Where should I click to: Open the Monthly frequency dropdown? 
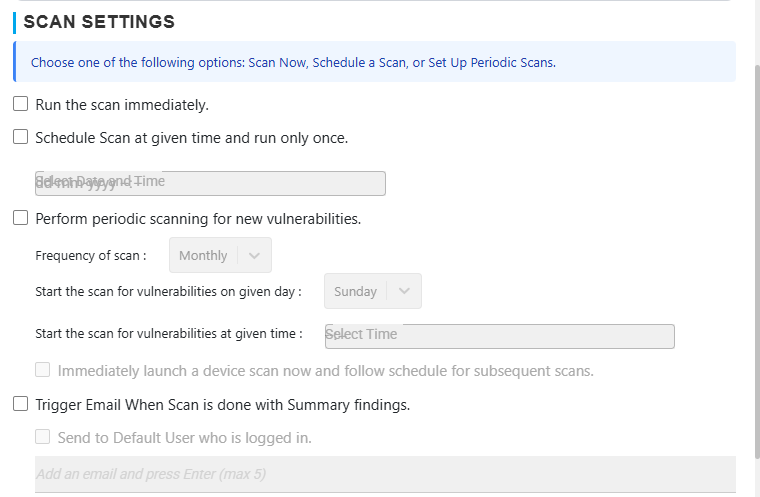[204, 255]
